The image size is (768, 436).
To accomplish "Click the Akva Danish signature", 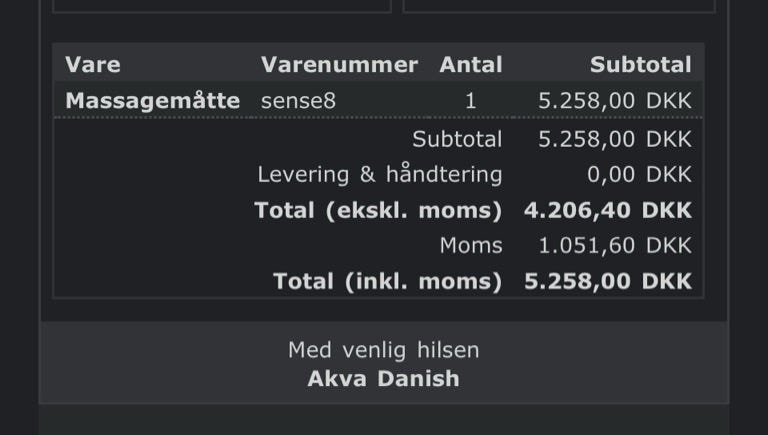I will click(x=384, y=379).
